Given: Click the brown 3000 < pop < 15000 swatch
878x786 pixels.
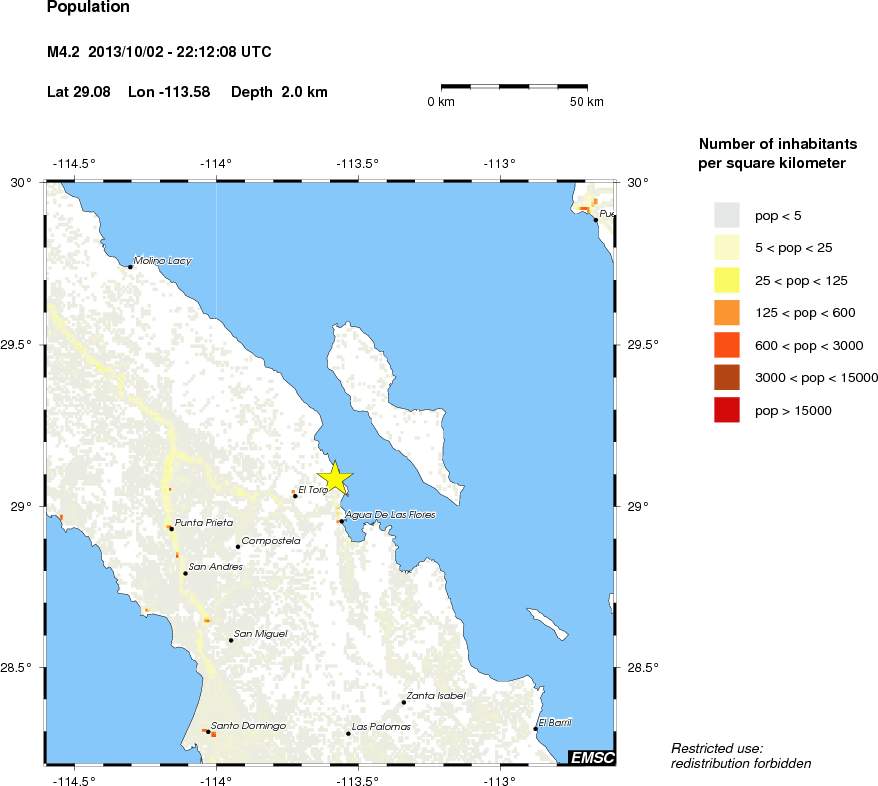Looking at the screenshot, I should pos(726,377).
